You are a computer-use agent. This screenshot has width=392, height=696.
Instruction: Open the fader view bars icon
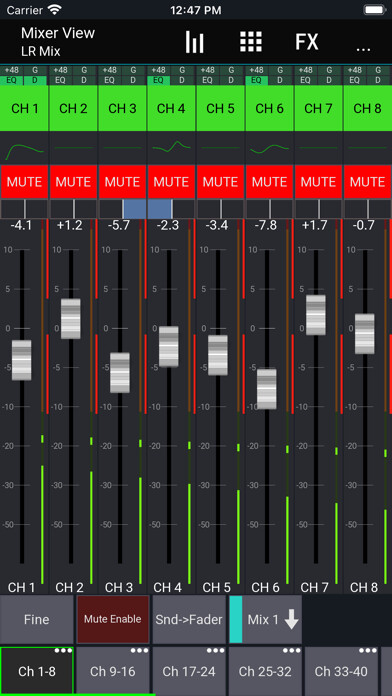point(194,42)
